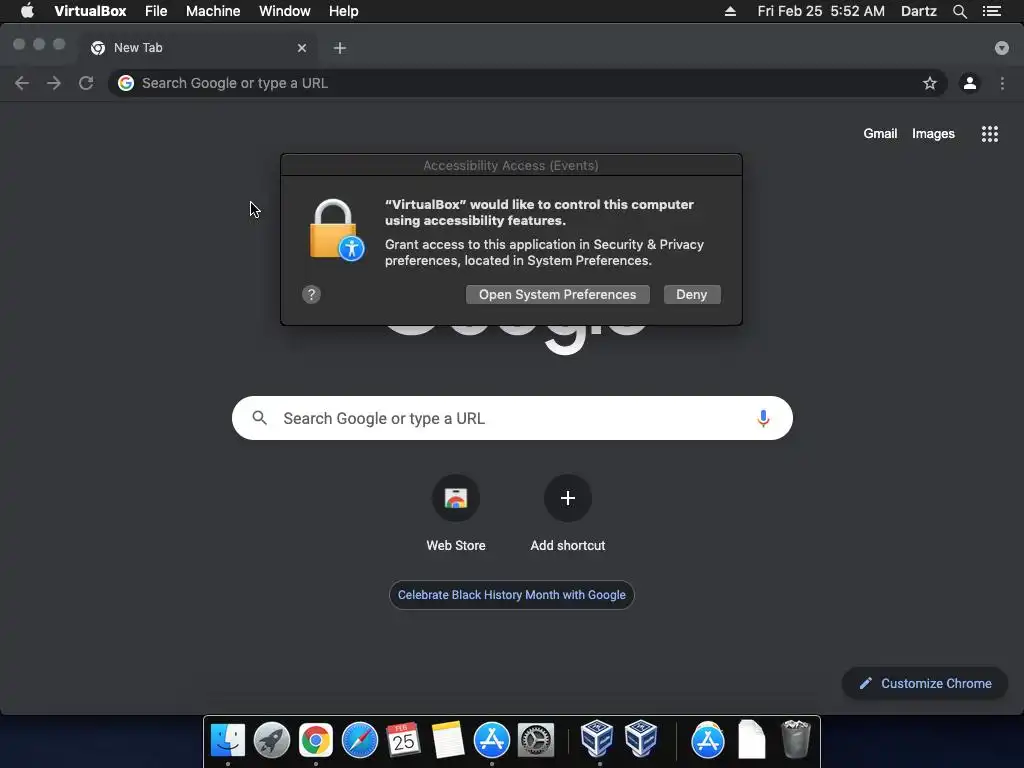This screenshot has height=768, width=1024.
Task: Click Open System Preferences button
Action: (558, 295)
